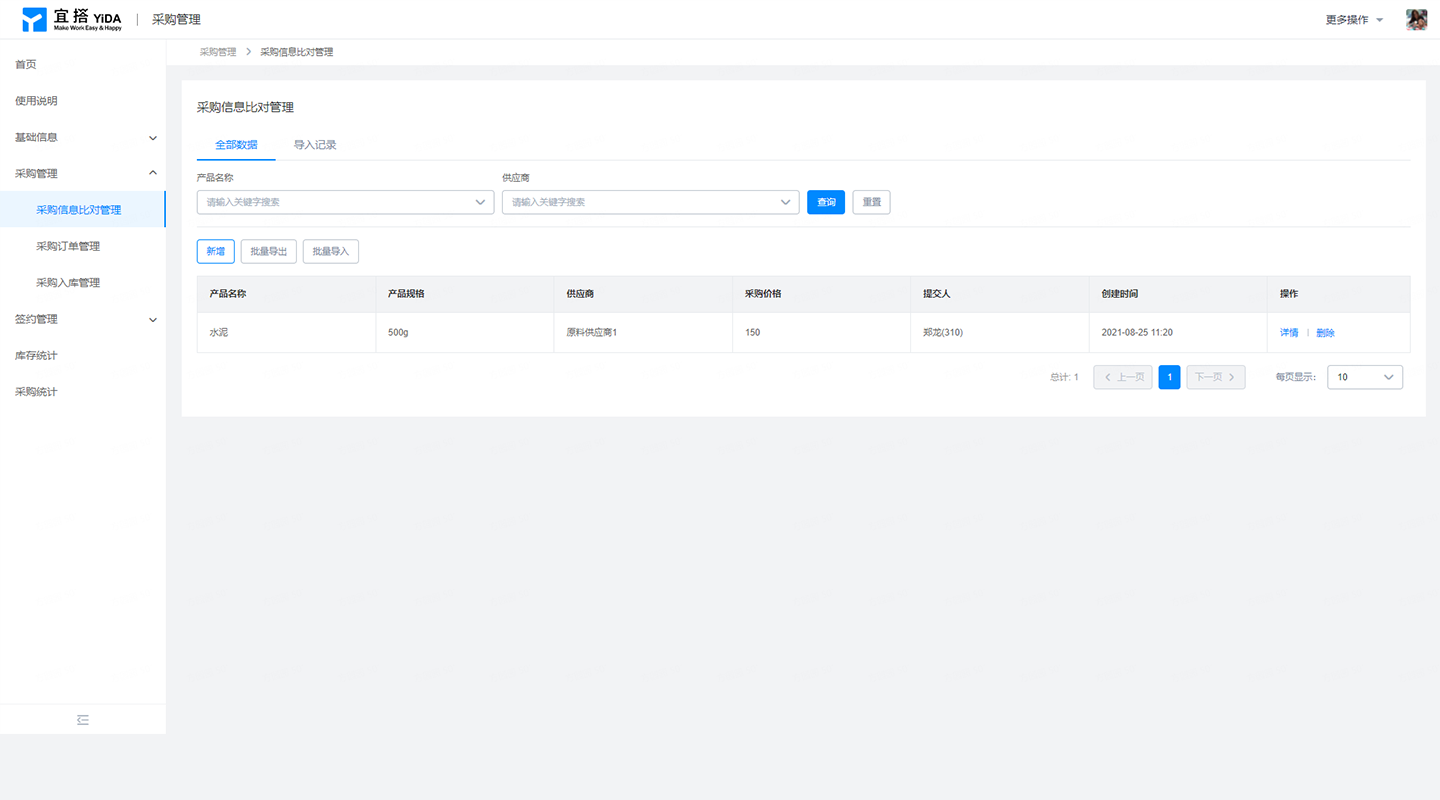Click the 水泥 product name cell
Screen dimensions: 1440x800
(x=286, y=333)
